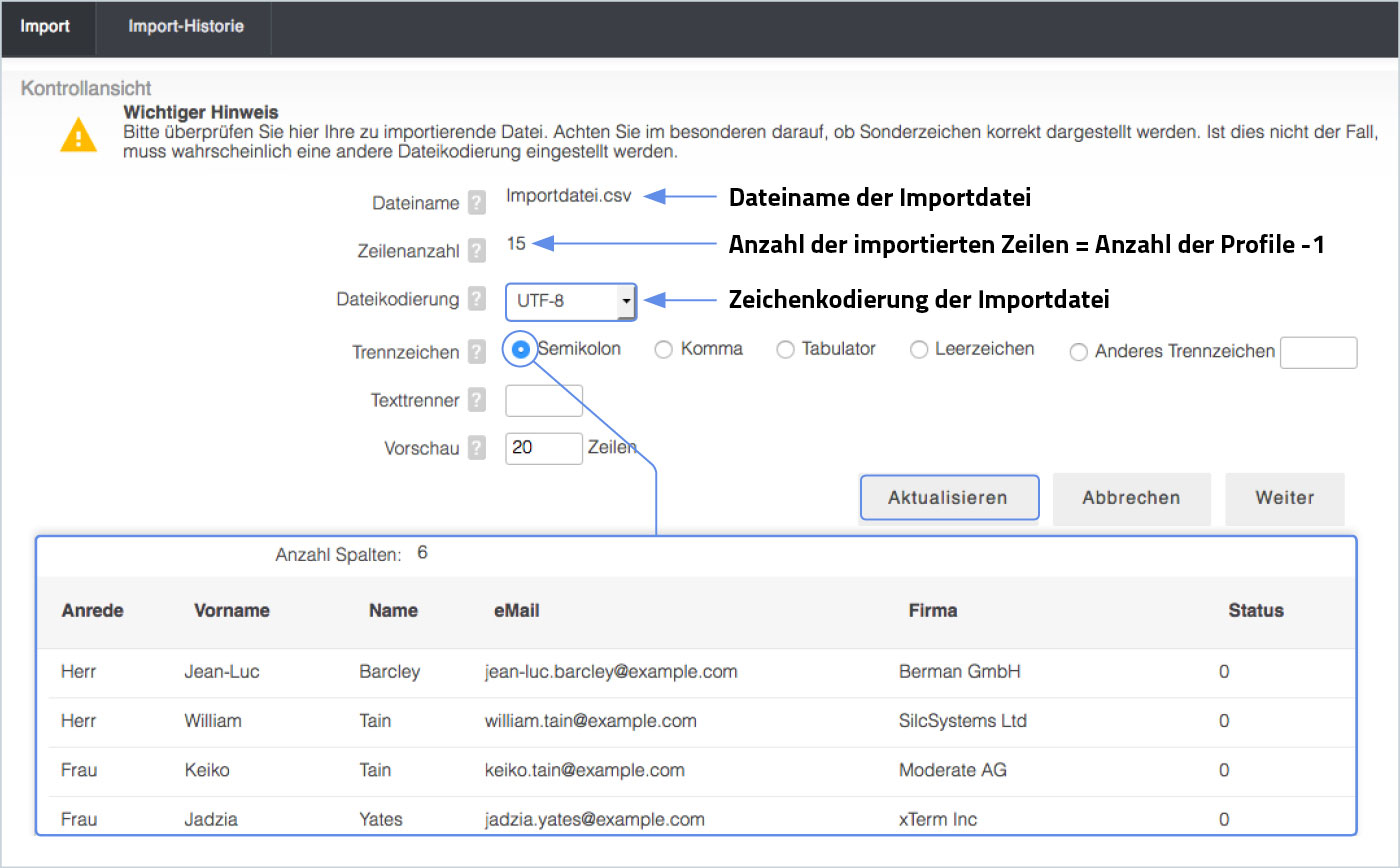Choose Komma as the separator
The image size is (1400, 868).
pos(663,350)
